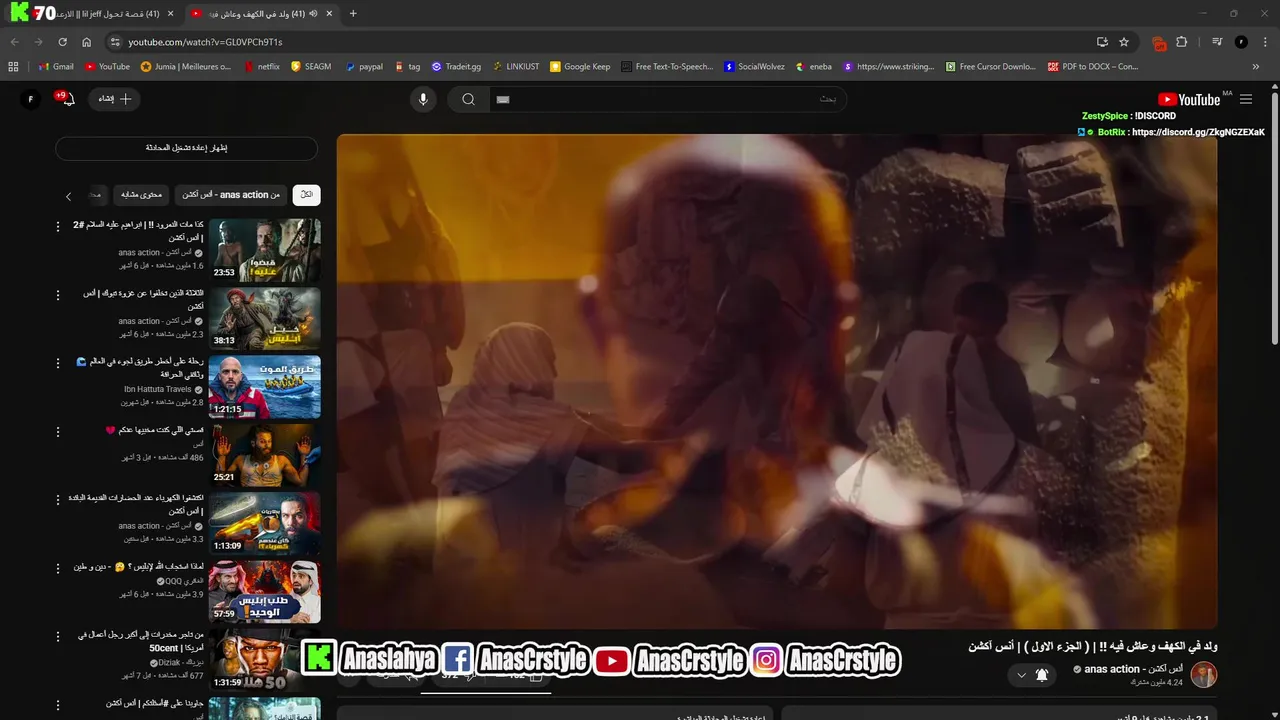Open Gmail bookmark

(x=56, y=67)
